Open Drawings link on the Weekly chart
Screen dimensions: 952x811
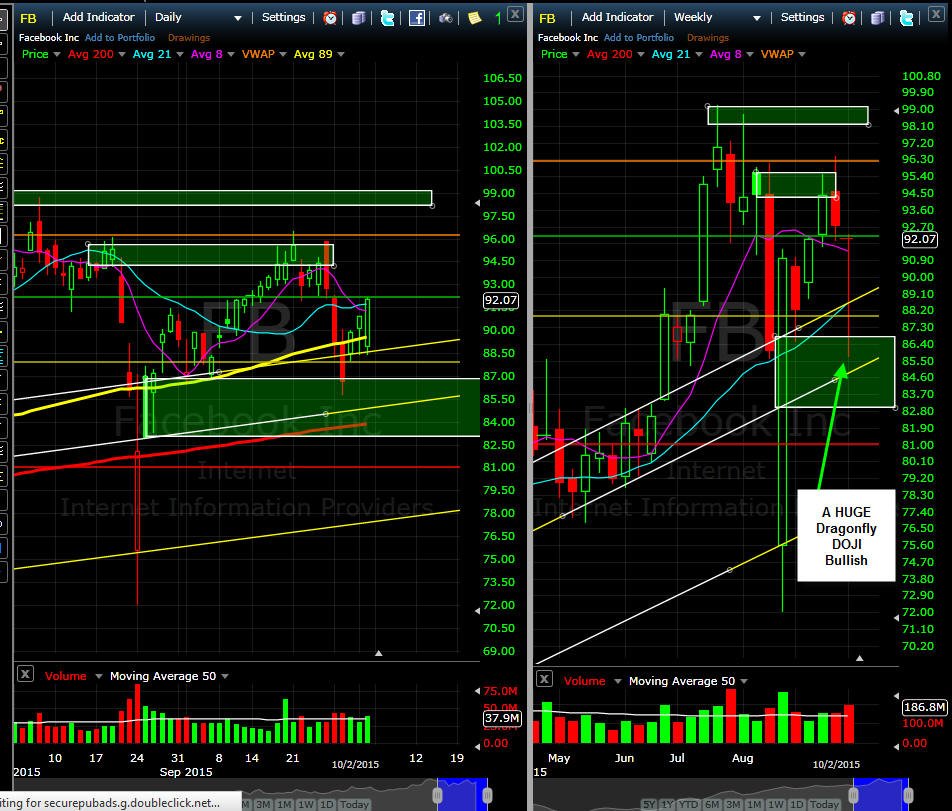pyautogui.click(x=708, y=38)
